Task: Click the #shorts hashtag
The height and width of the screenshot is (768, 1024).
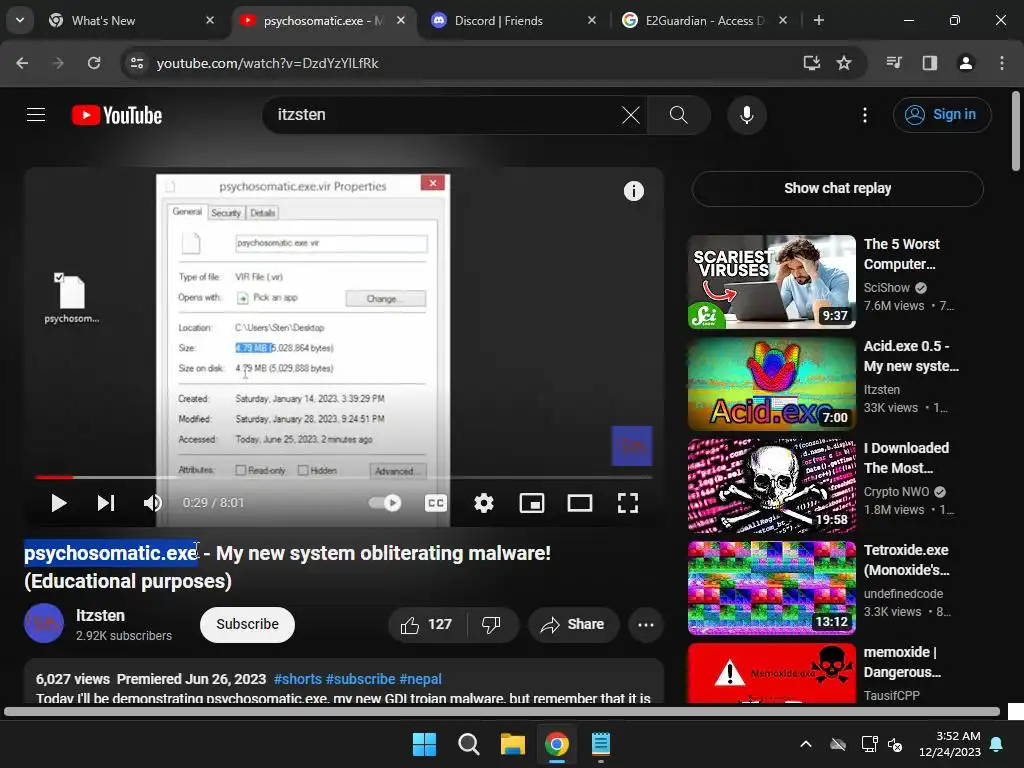Action: coord(298,679)
